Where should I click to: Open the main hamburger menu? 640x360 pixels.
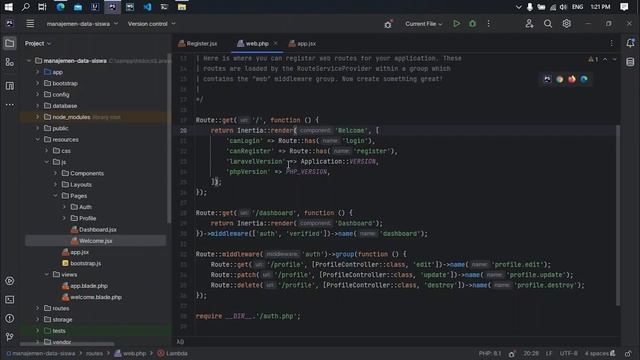30,24
